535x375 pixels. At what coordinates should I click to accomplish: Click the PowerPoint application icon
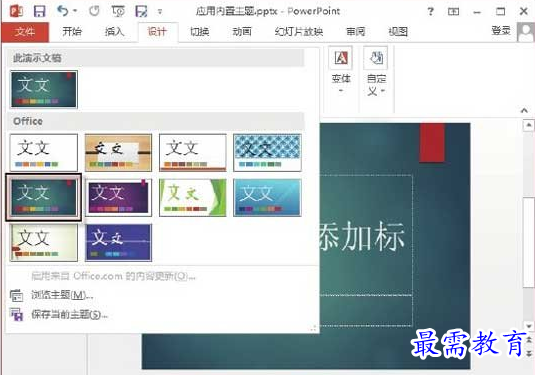17,11
